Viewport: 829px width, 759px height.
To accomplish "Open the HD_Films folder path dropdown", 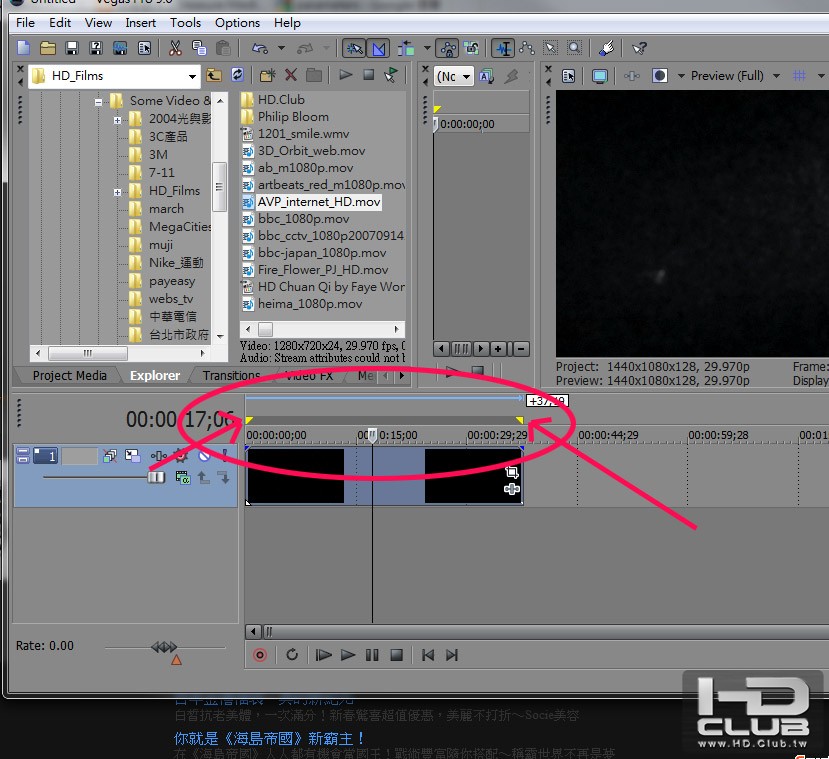I will click(x=192, y=76).
